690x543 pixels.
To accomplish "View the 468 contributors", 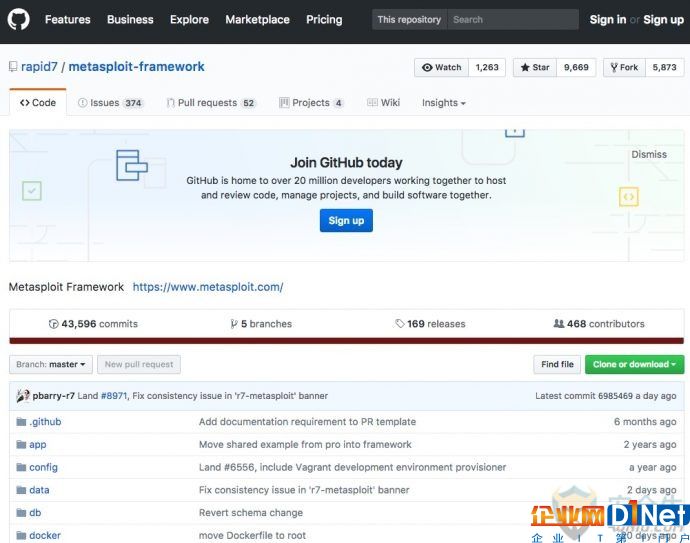I will tap(599, 324).
